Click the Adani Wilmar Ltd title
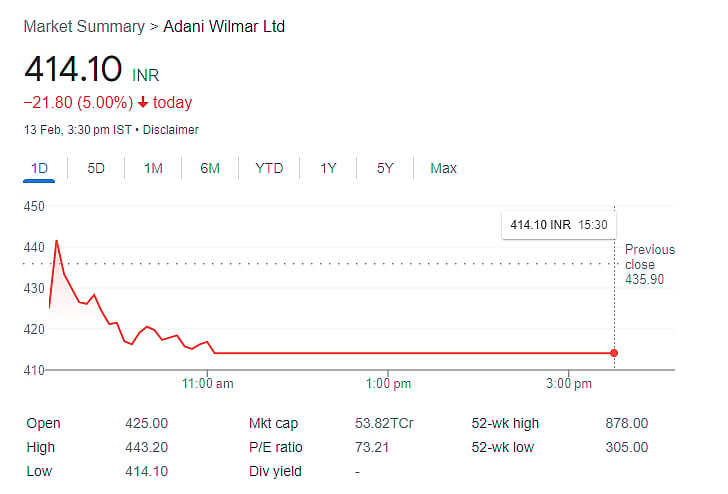 click(224, 26)
